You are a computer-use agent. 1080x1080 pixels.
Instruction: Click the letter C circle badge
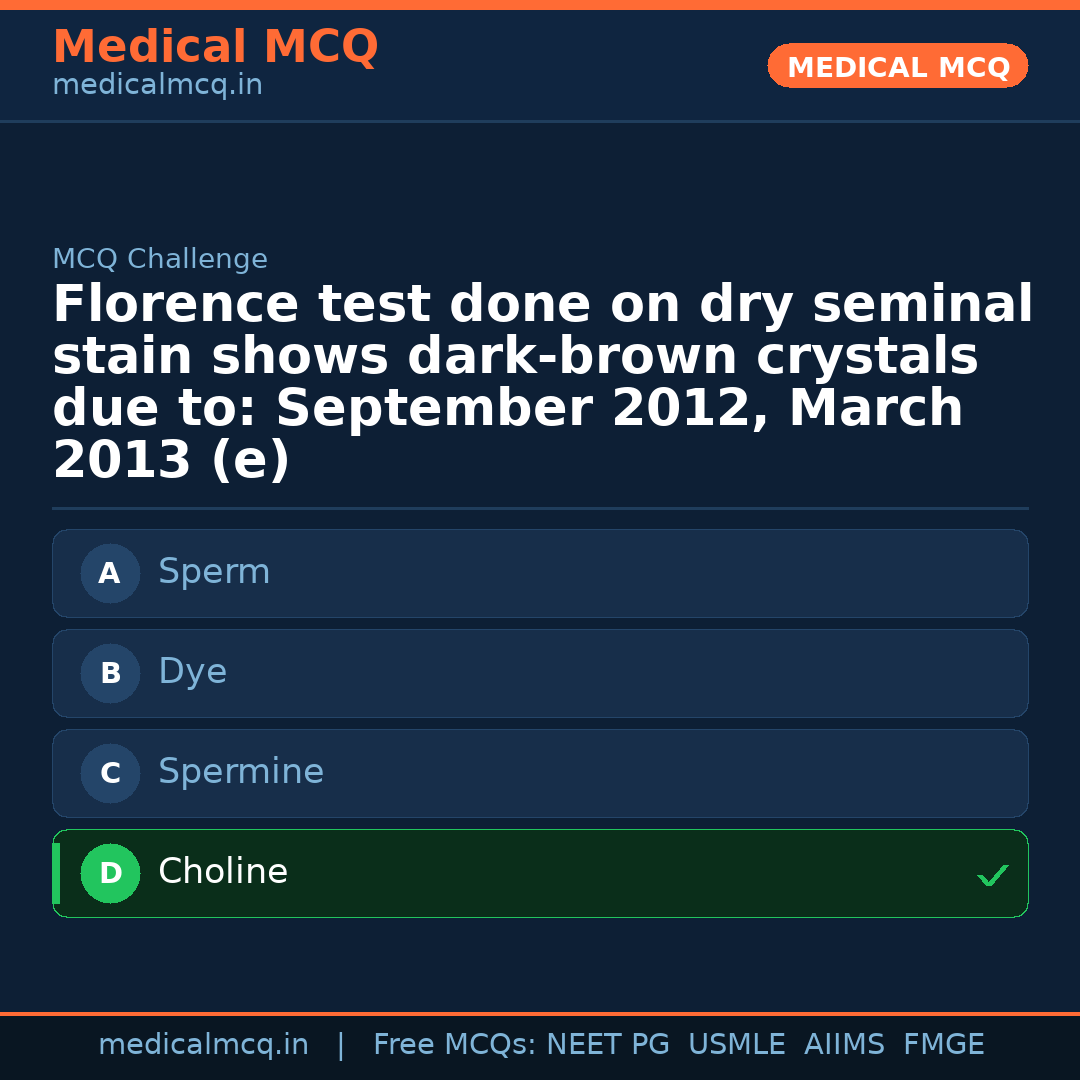coord(110,774)
